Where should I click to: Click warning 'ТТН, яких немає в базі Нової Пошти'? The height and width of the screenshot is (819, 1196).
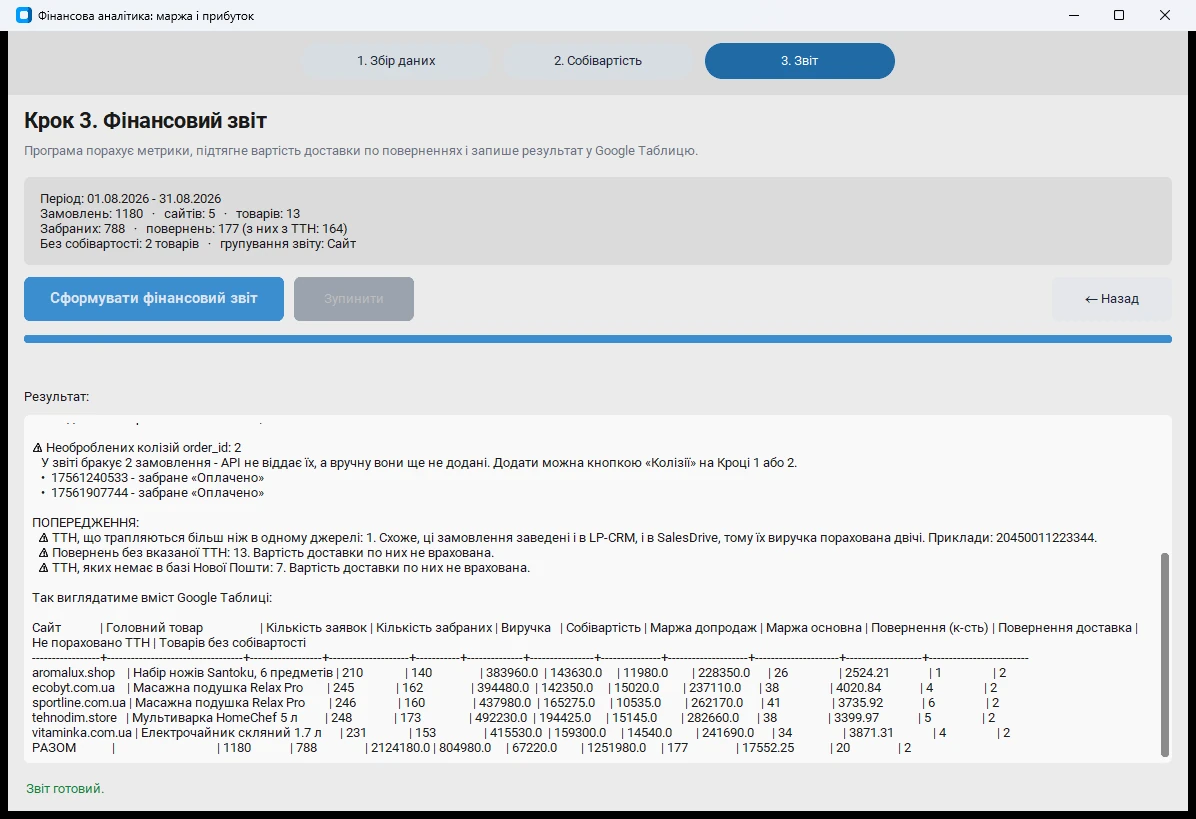click(284, 568)
